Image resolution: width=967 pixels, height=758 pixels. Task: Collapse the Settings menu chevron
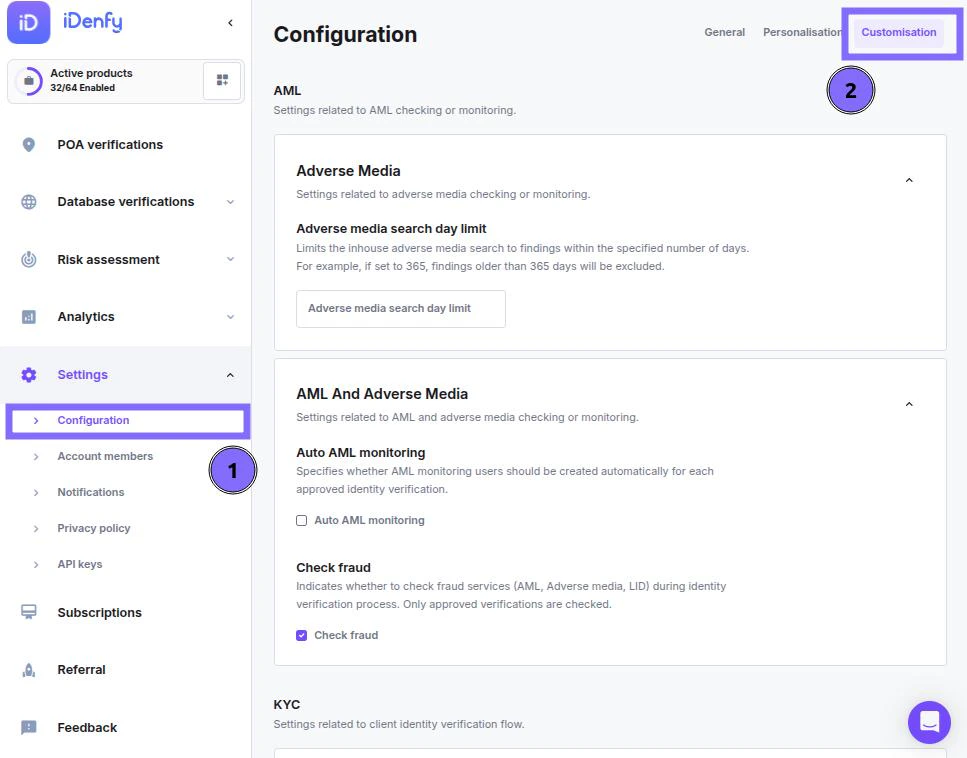pyautogui.click(x=230, y=375)
